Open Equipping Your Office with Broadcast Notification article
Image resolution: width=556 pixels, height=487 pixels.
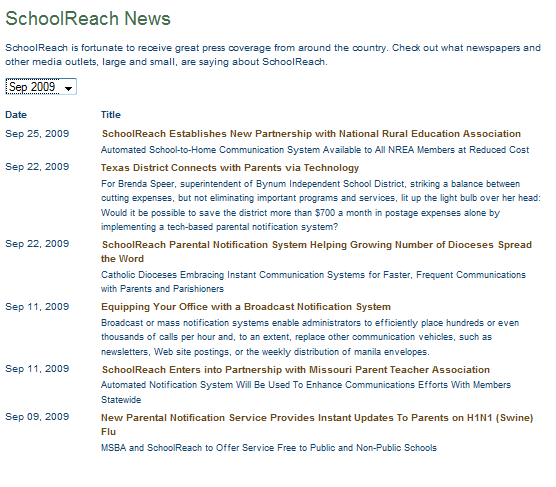(x=246, y=306)
